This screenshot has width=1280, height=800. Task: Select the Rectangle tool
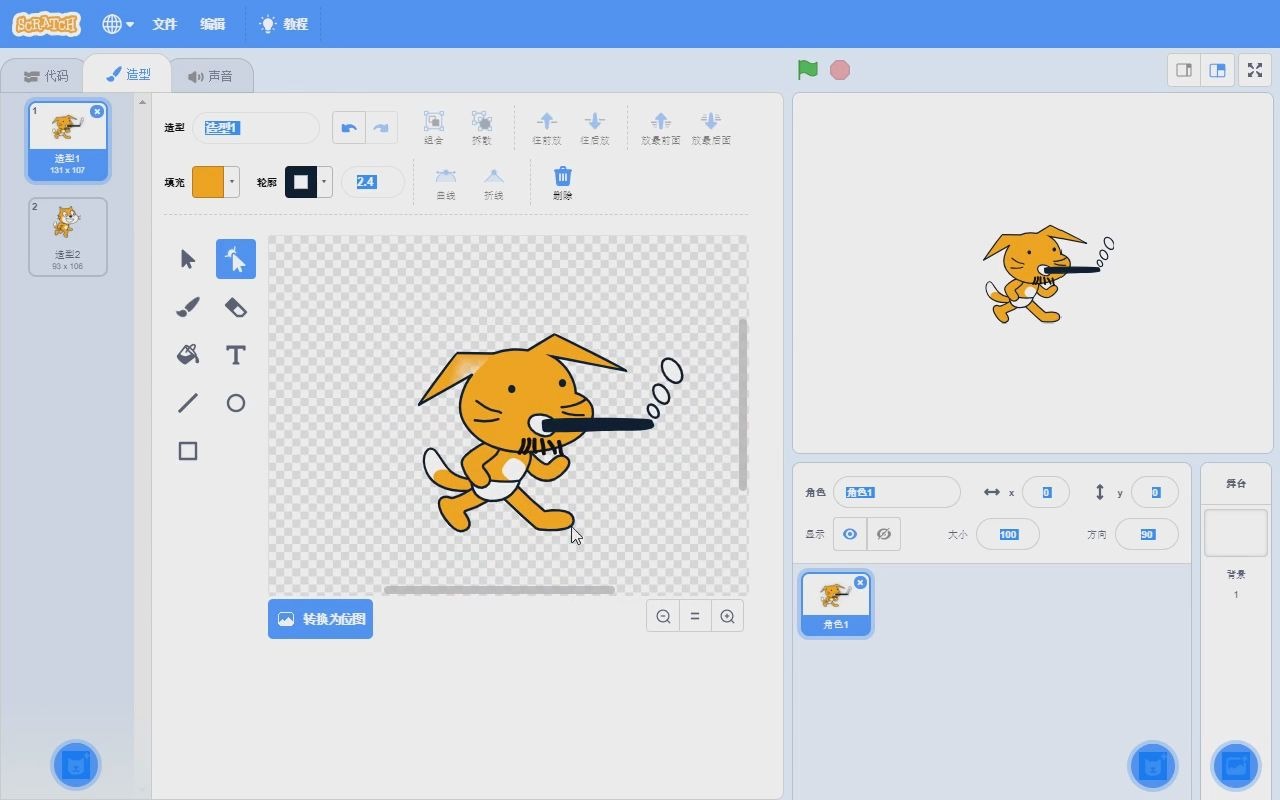pos(188,451)
